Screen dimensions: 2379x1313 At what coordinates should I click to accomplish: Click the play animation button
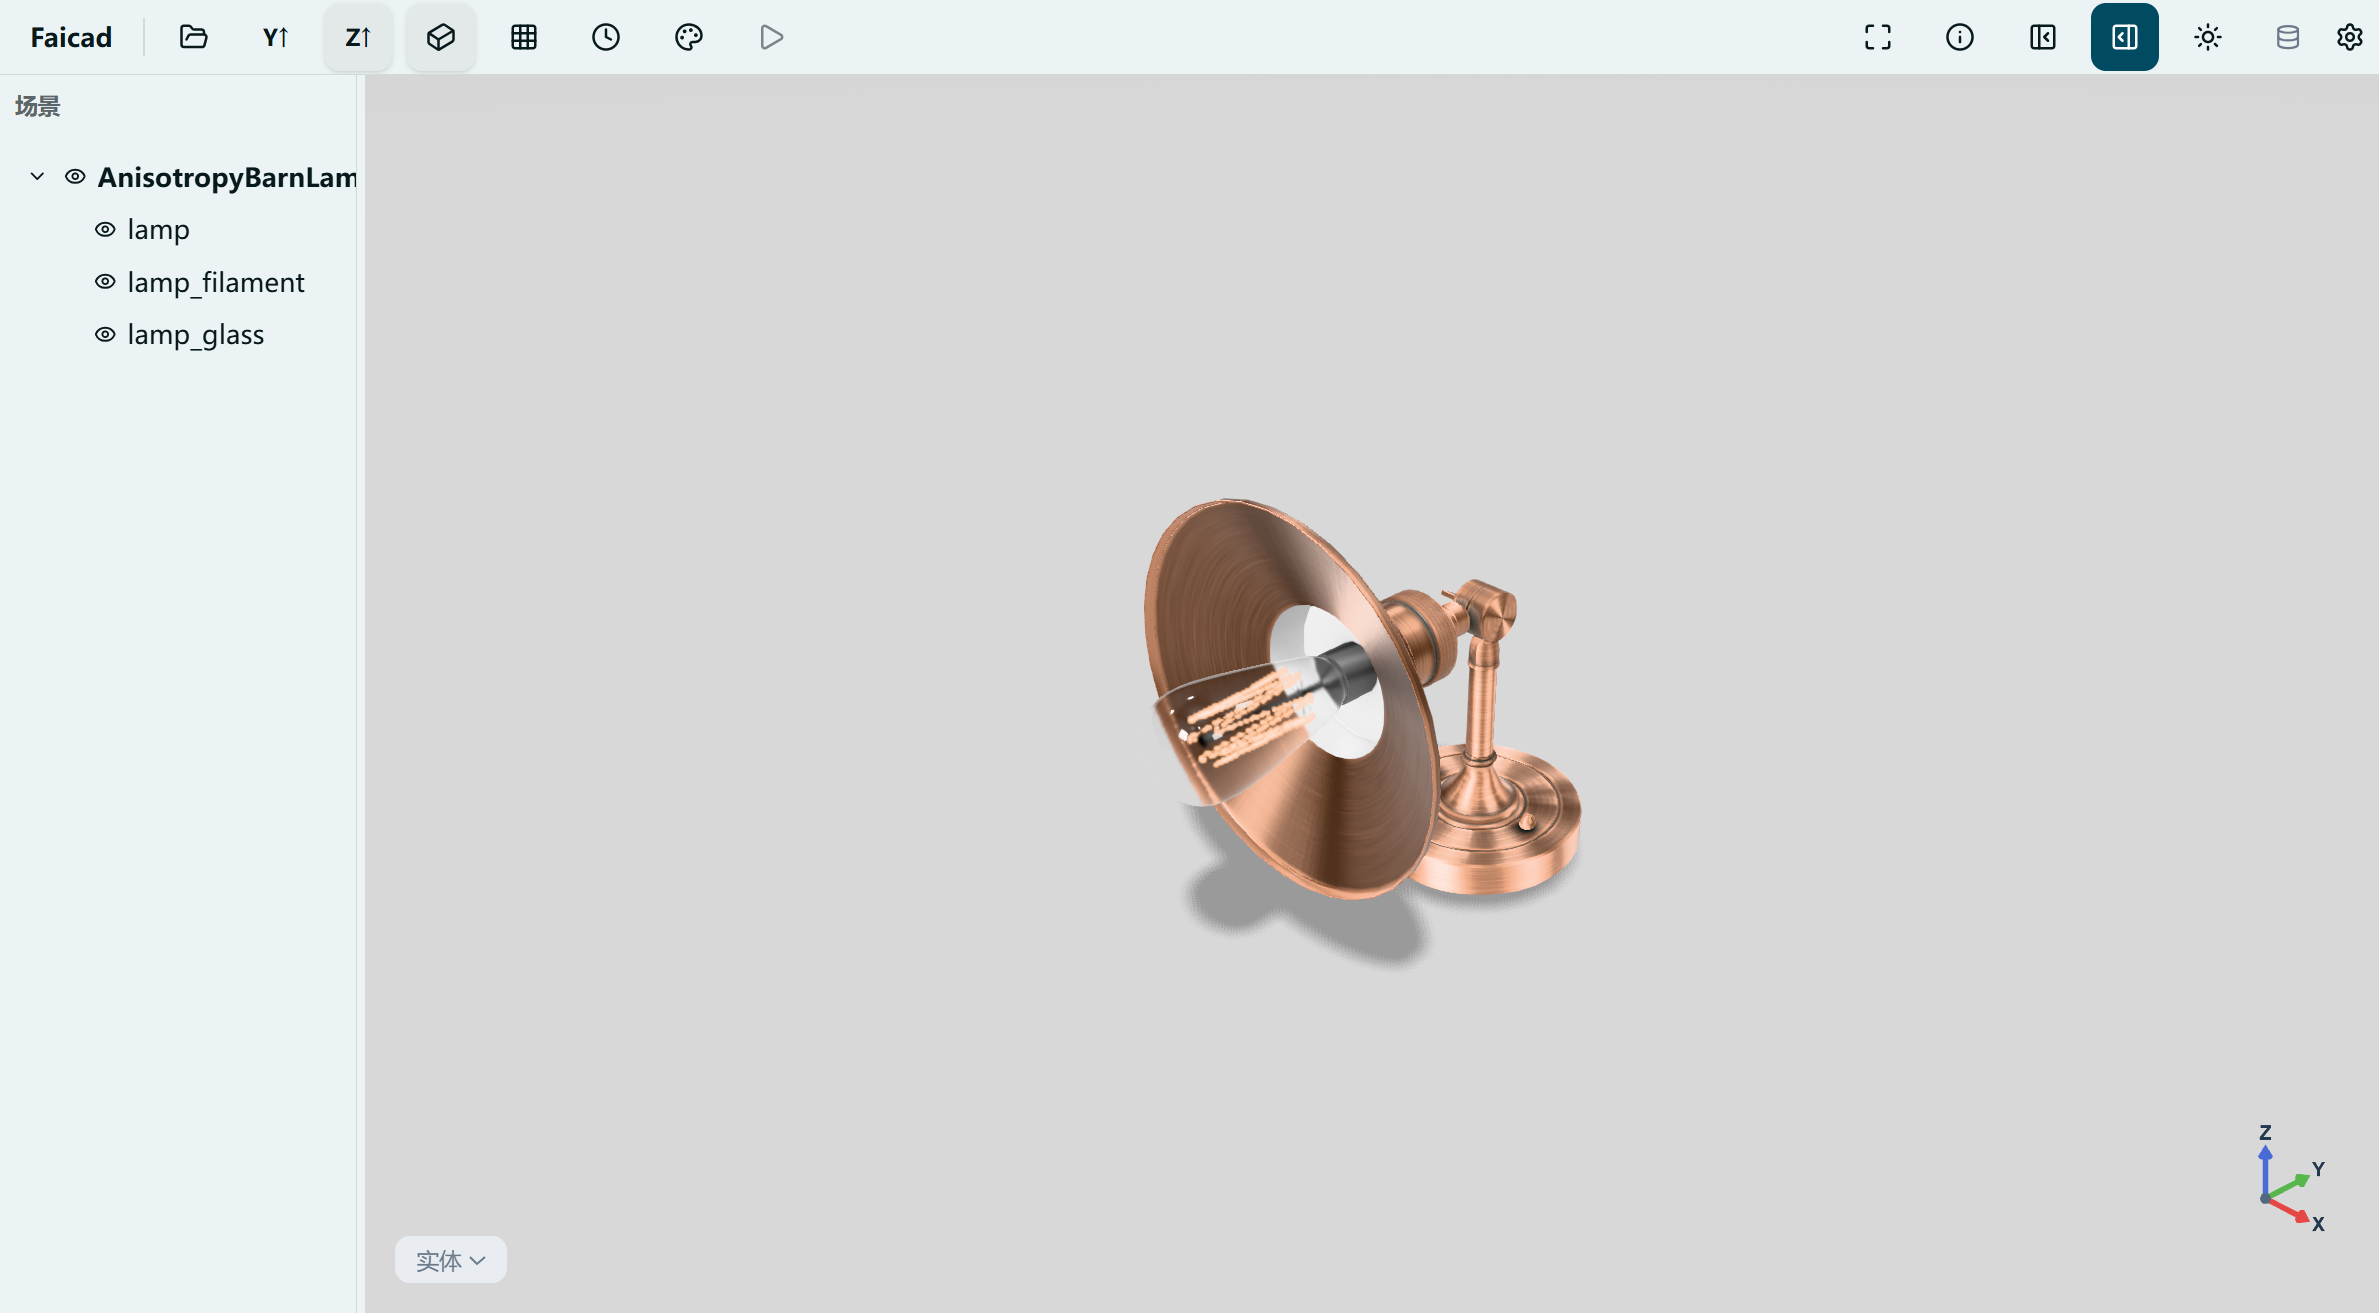click(x=771, y=37)
